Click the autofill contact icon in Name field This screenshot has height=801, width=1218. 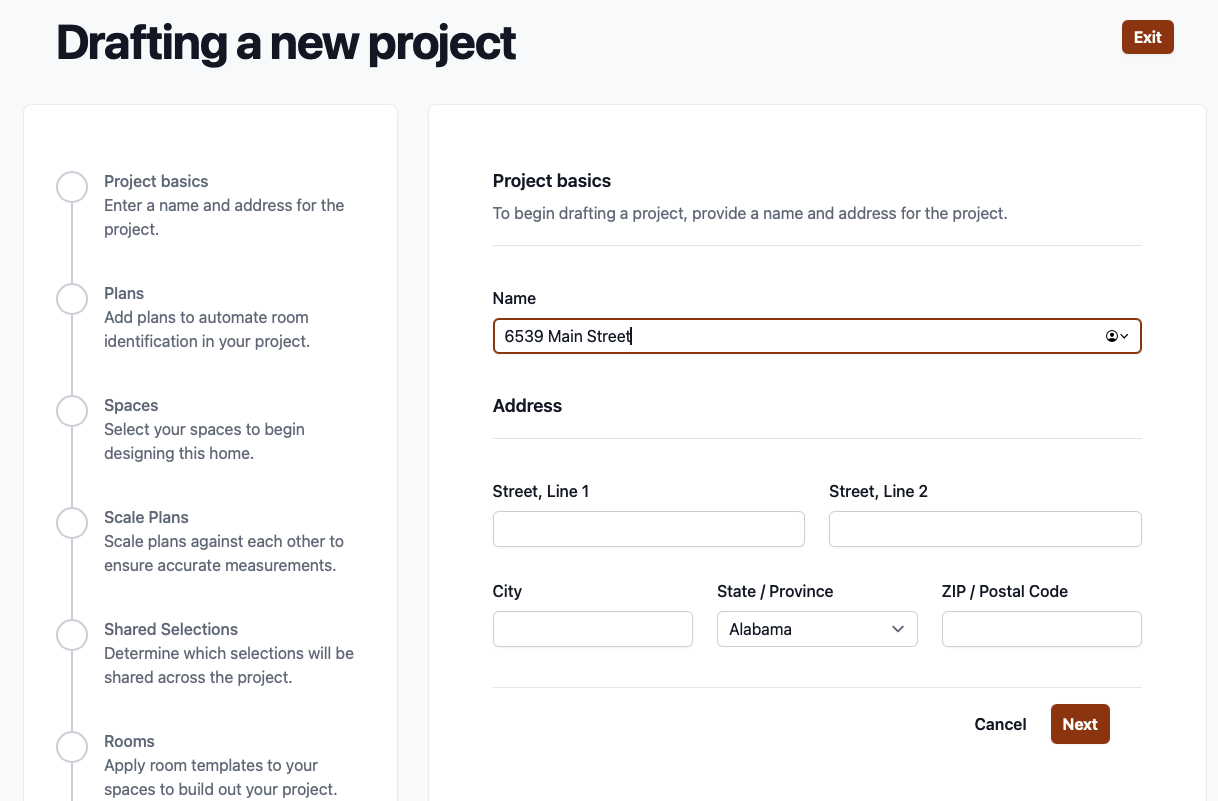pyautogui.click(x=1116, y=336)
